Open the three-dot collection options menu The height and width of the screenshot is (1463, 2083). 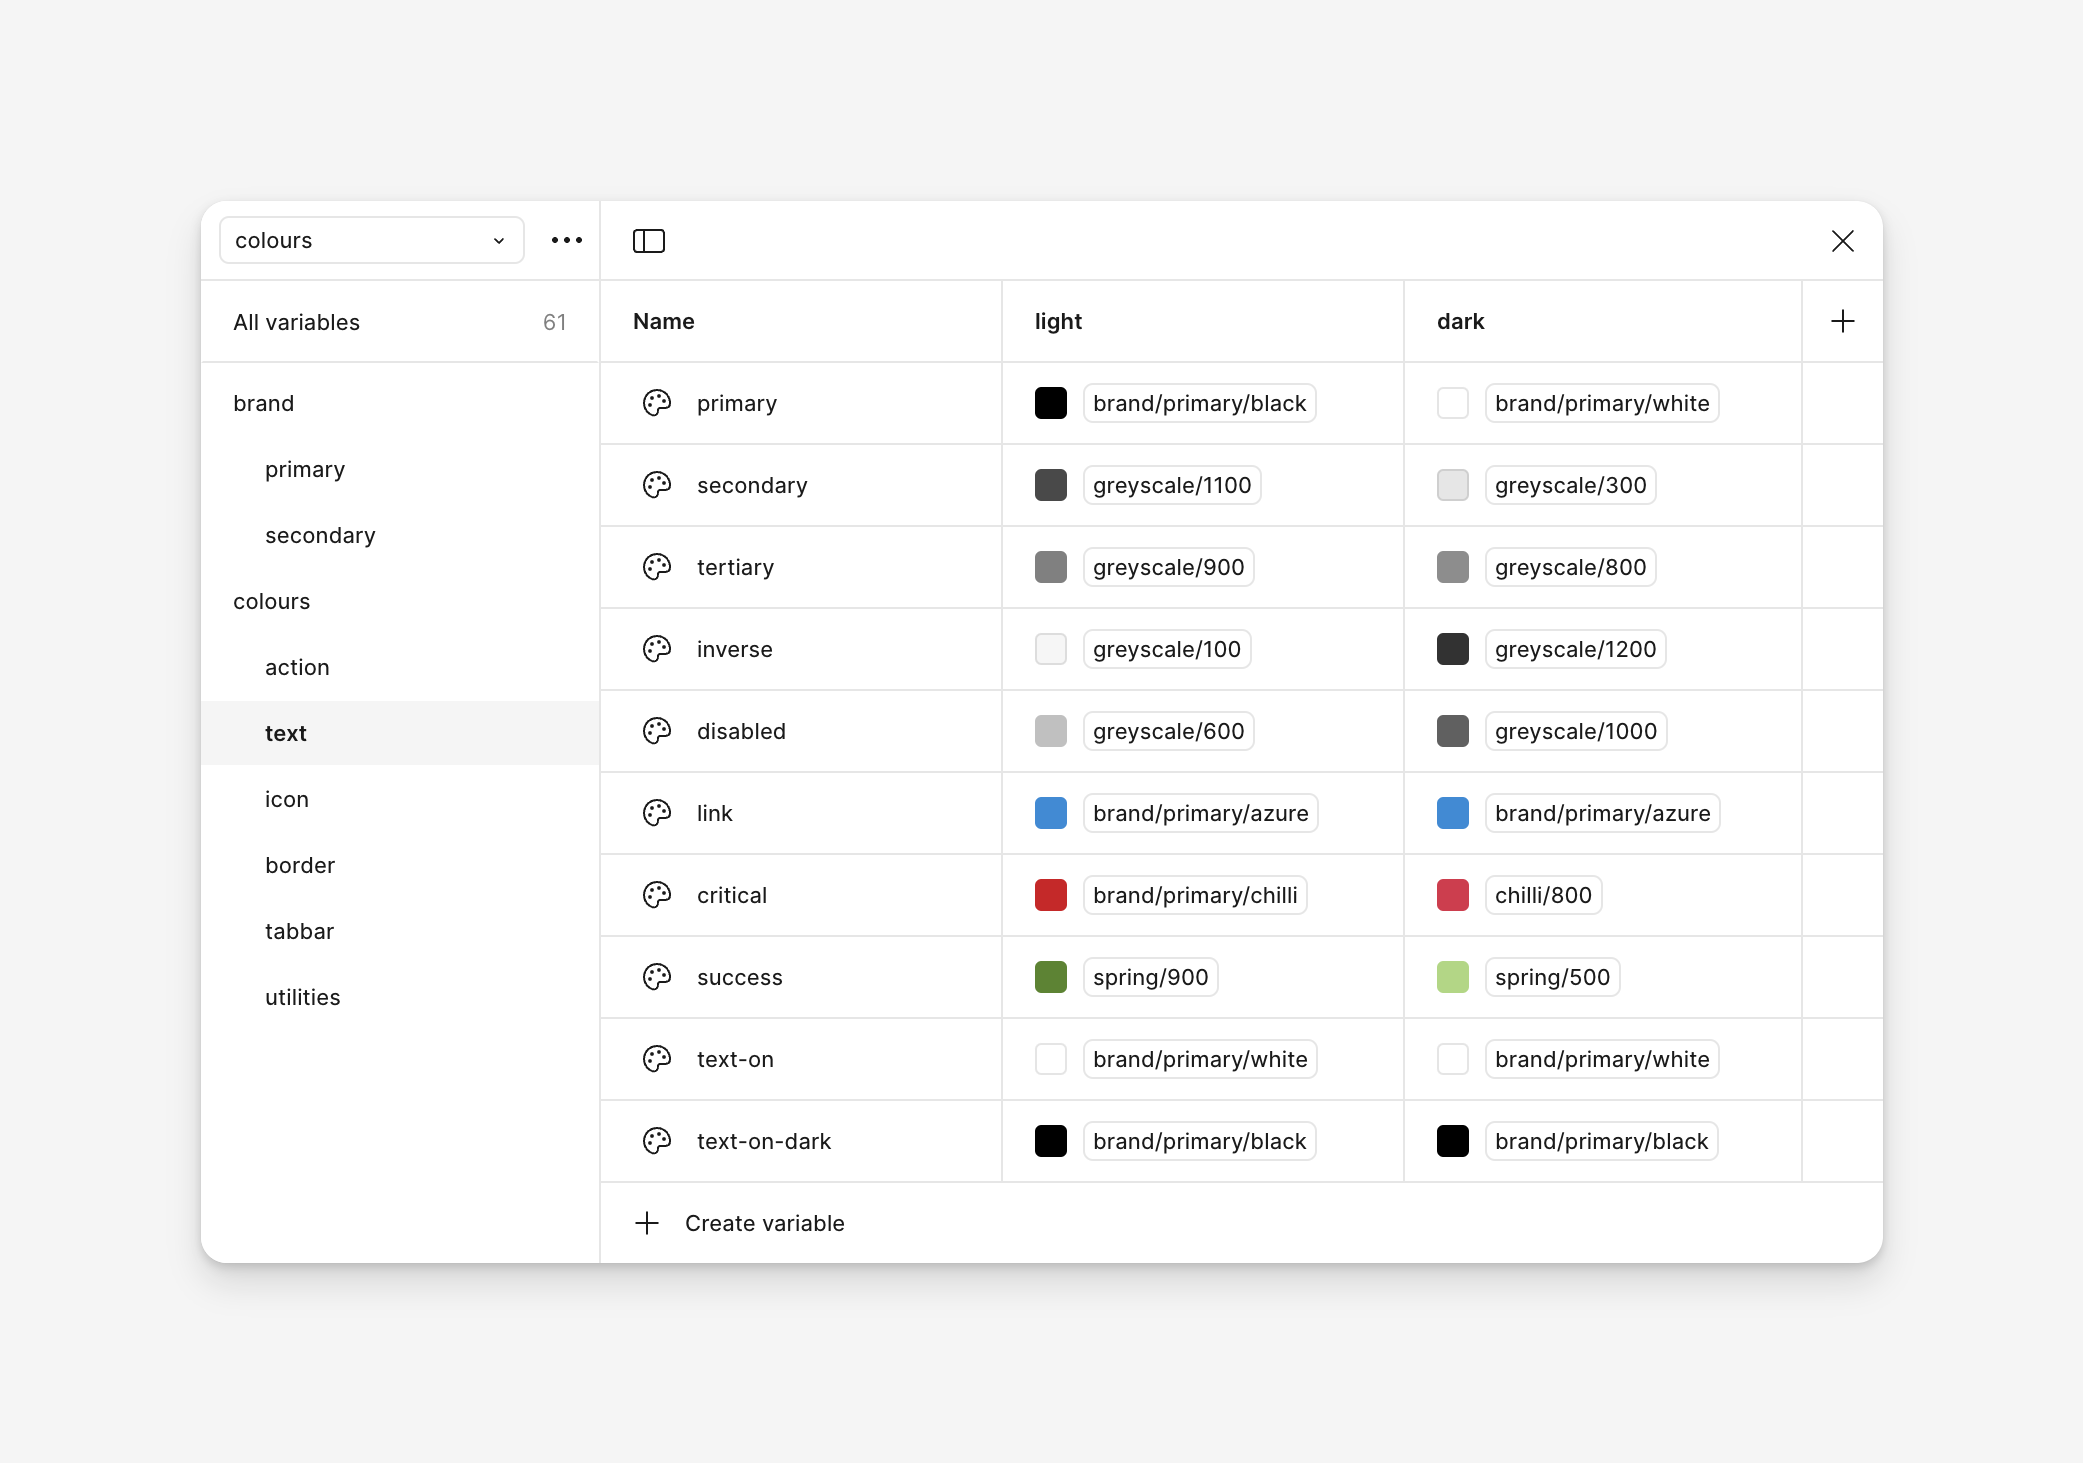point(566,240)
